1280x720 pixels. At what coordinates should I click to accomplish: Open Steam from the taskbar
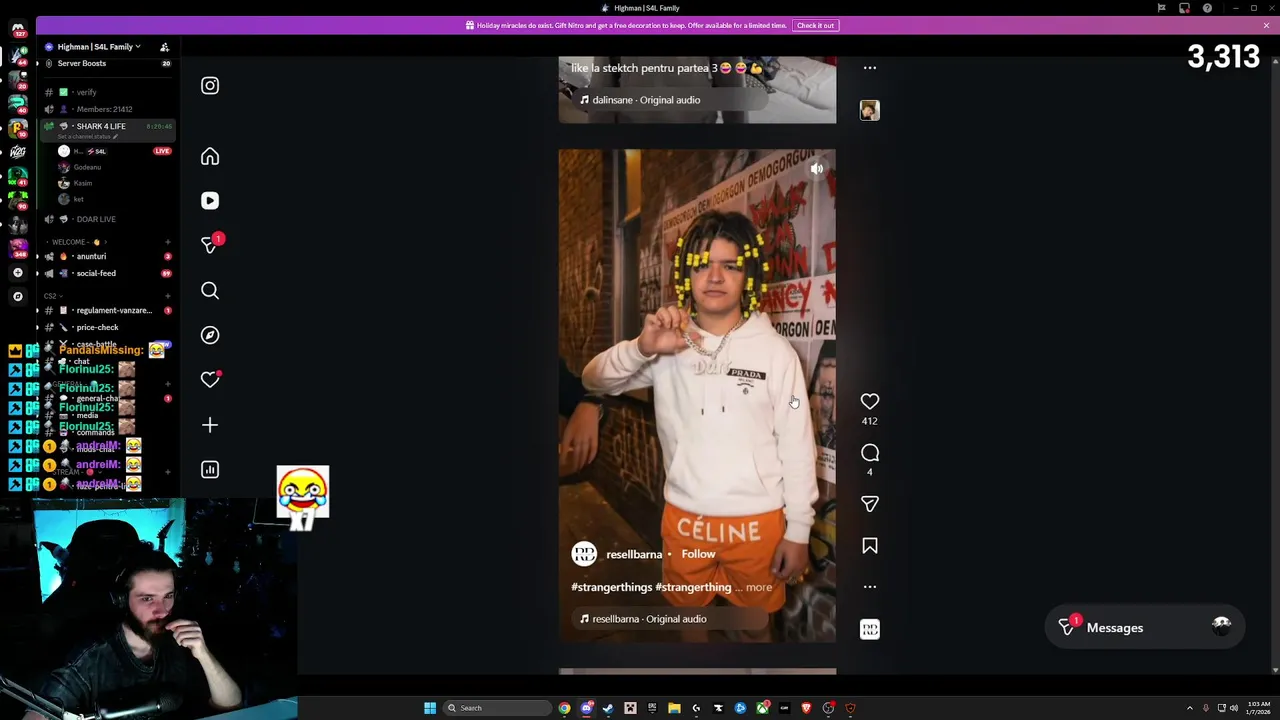pyautogui.click(x=608, y=708)
